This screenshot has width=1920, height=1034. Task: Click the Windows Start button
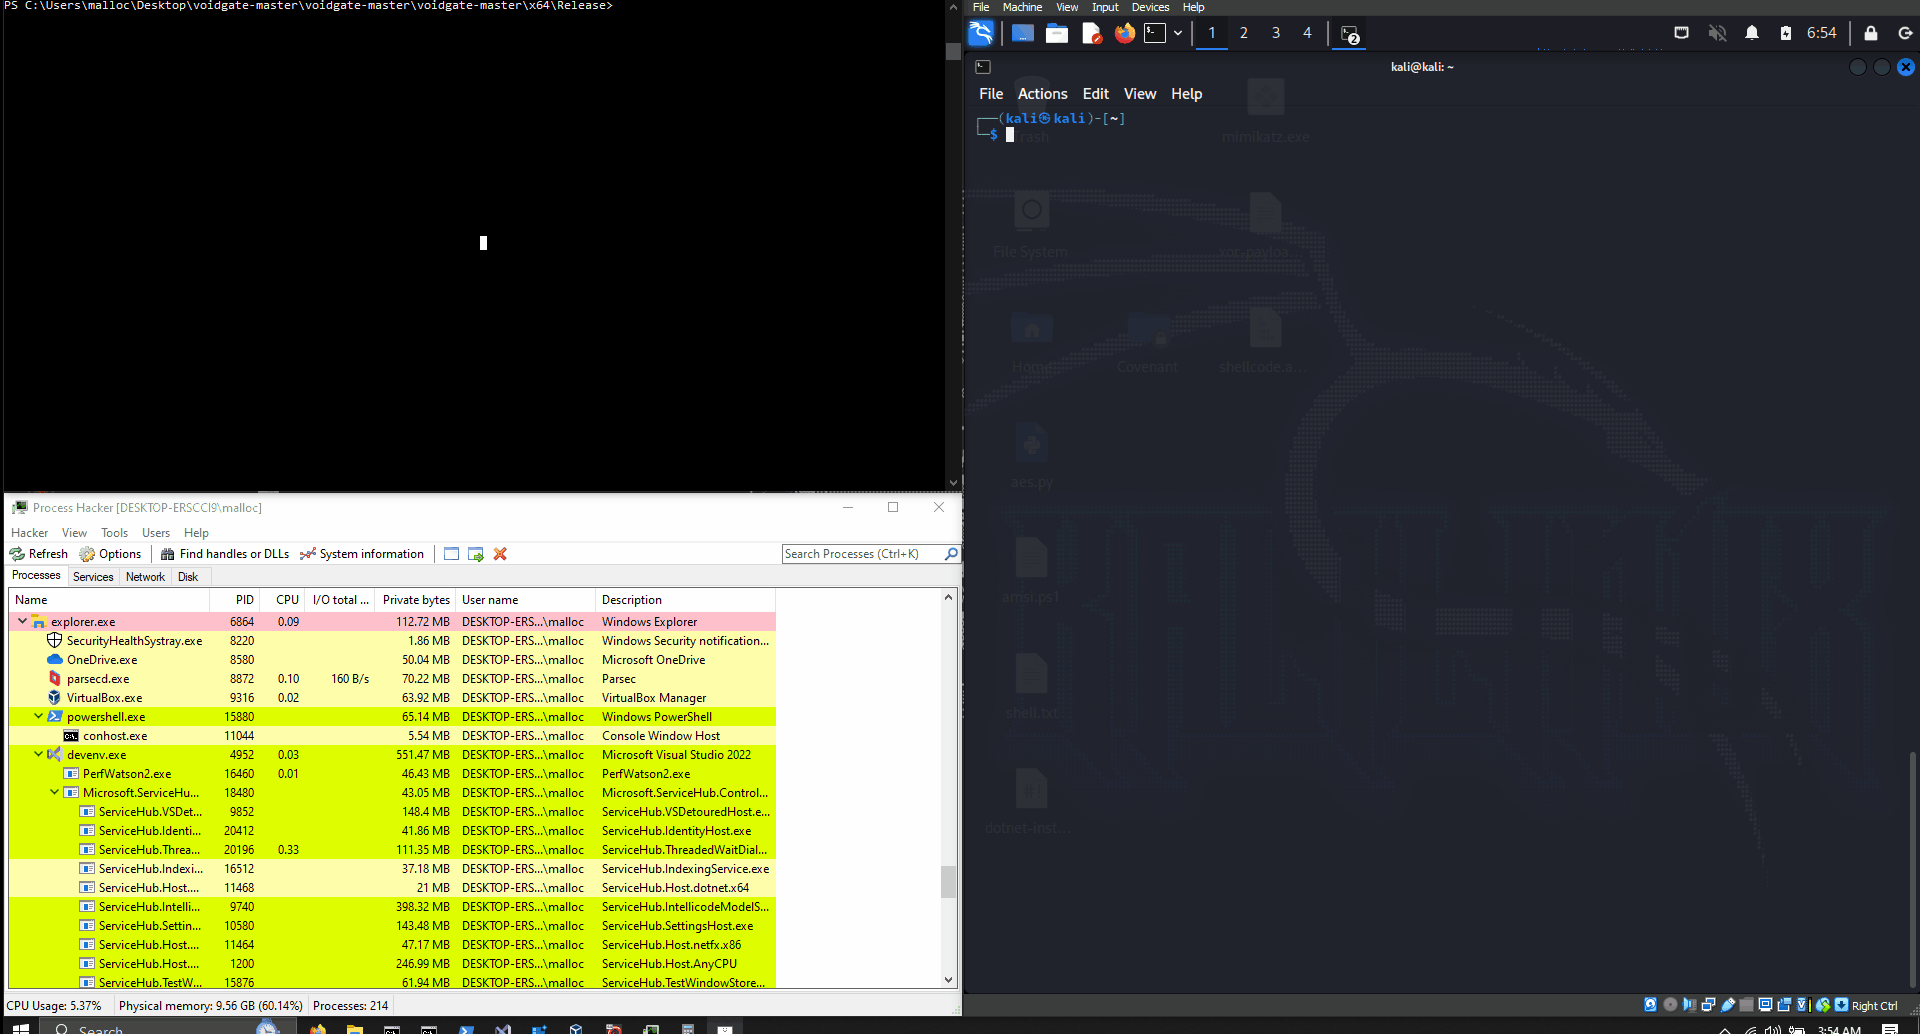[x=20, y=1027]
